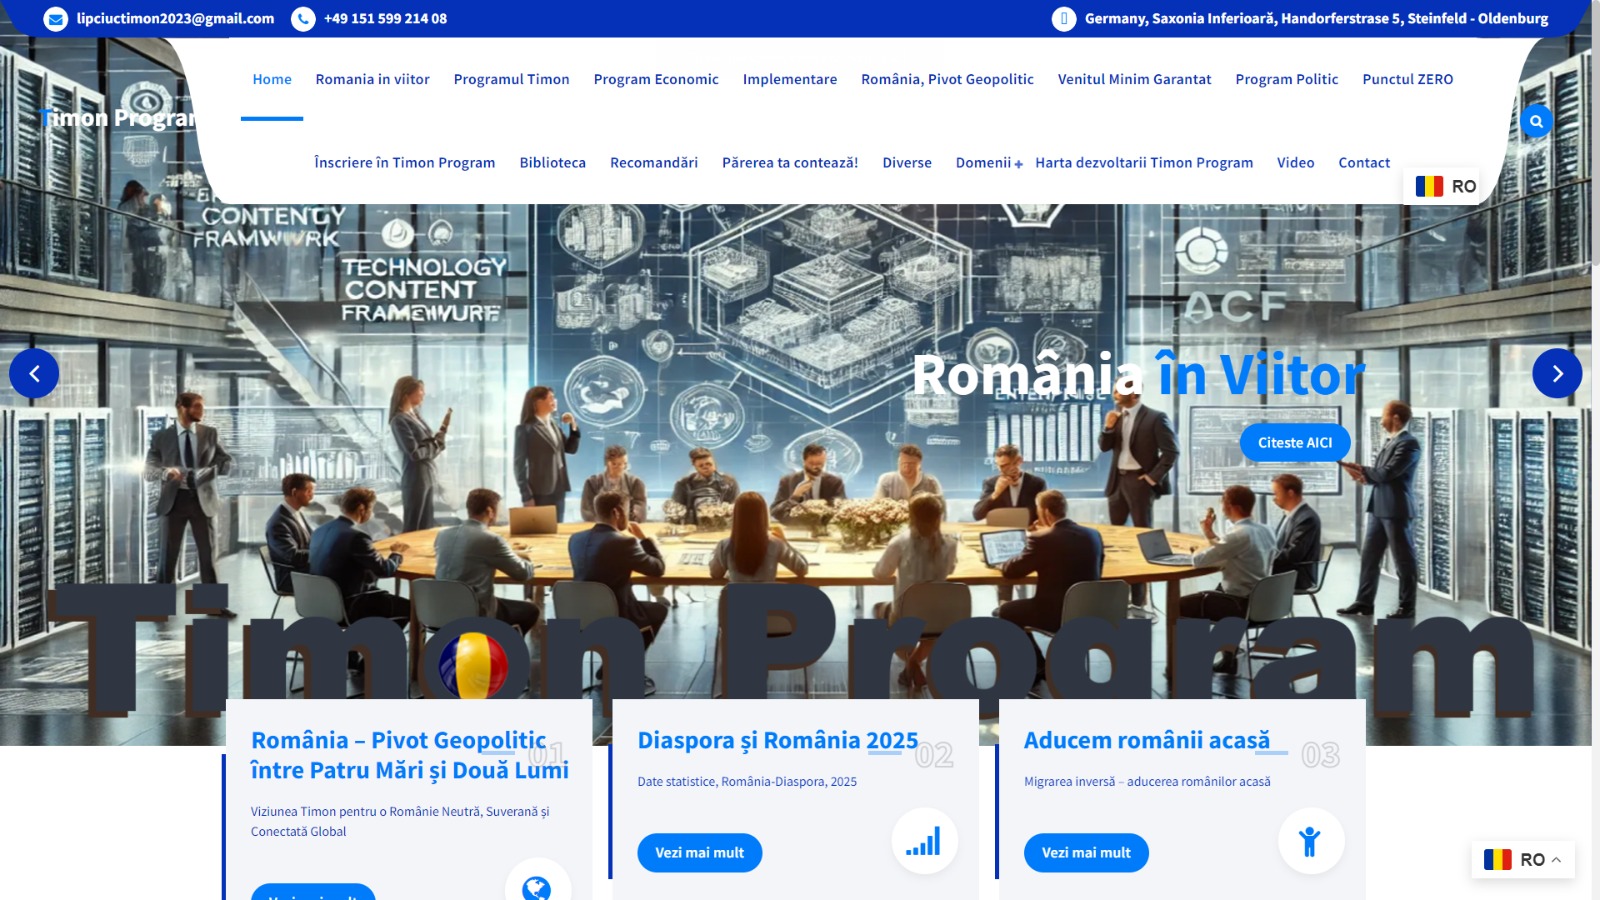Screen dimensions: 1600x900
Task: Advance slider with right arrow
Action: 1557,374
